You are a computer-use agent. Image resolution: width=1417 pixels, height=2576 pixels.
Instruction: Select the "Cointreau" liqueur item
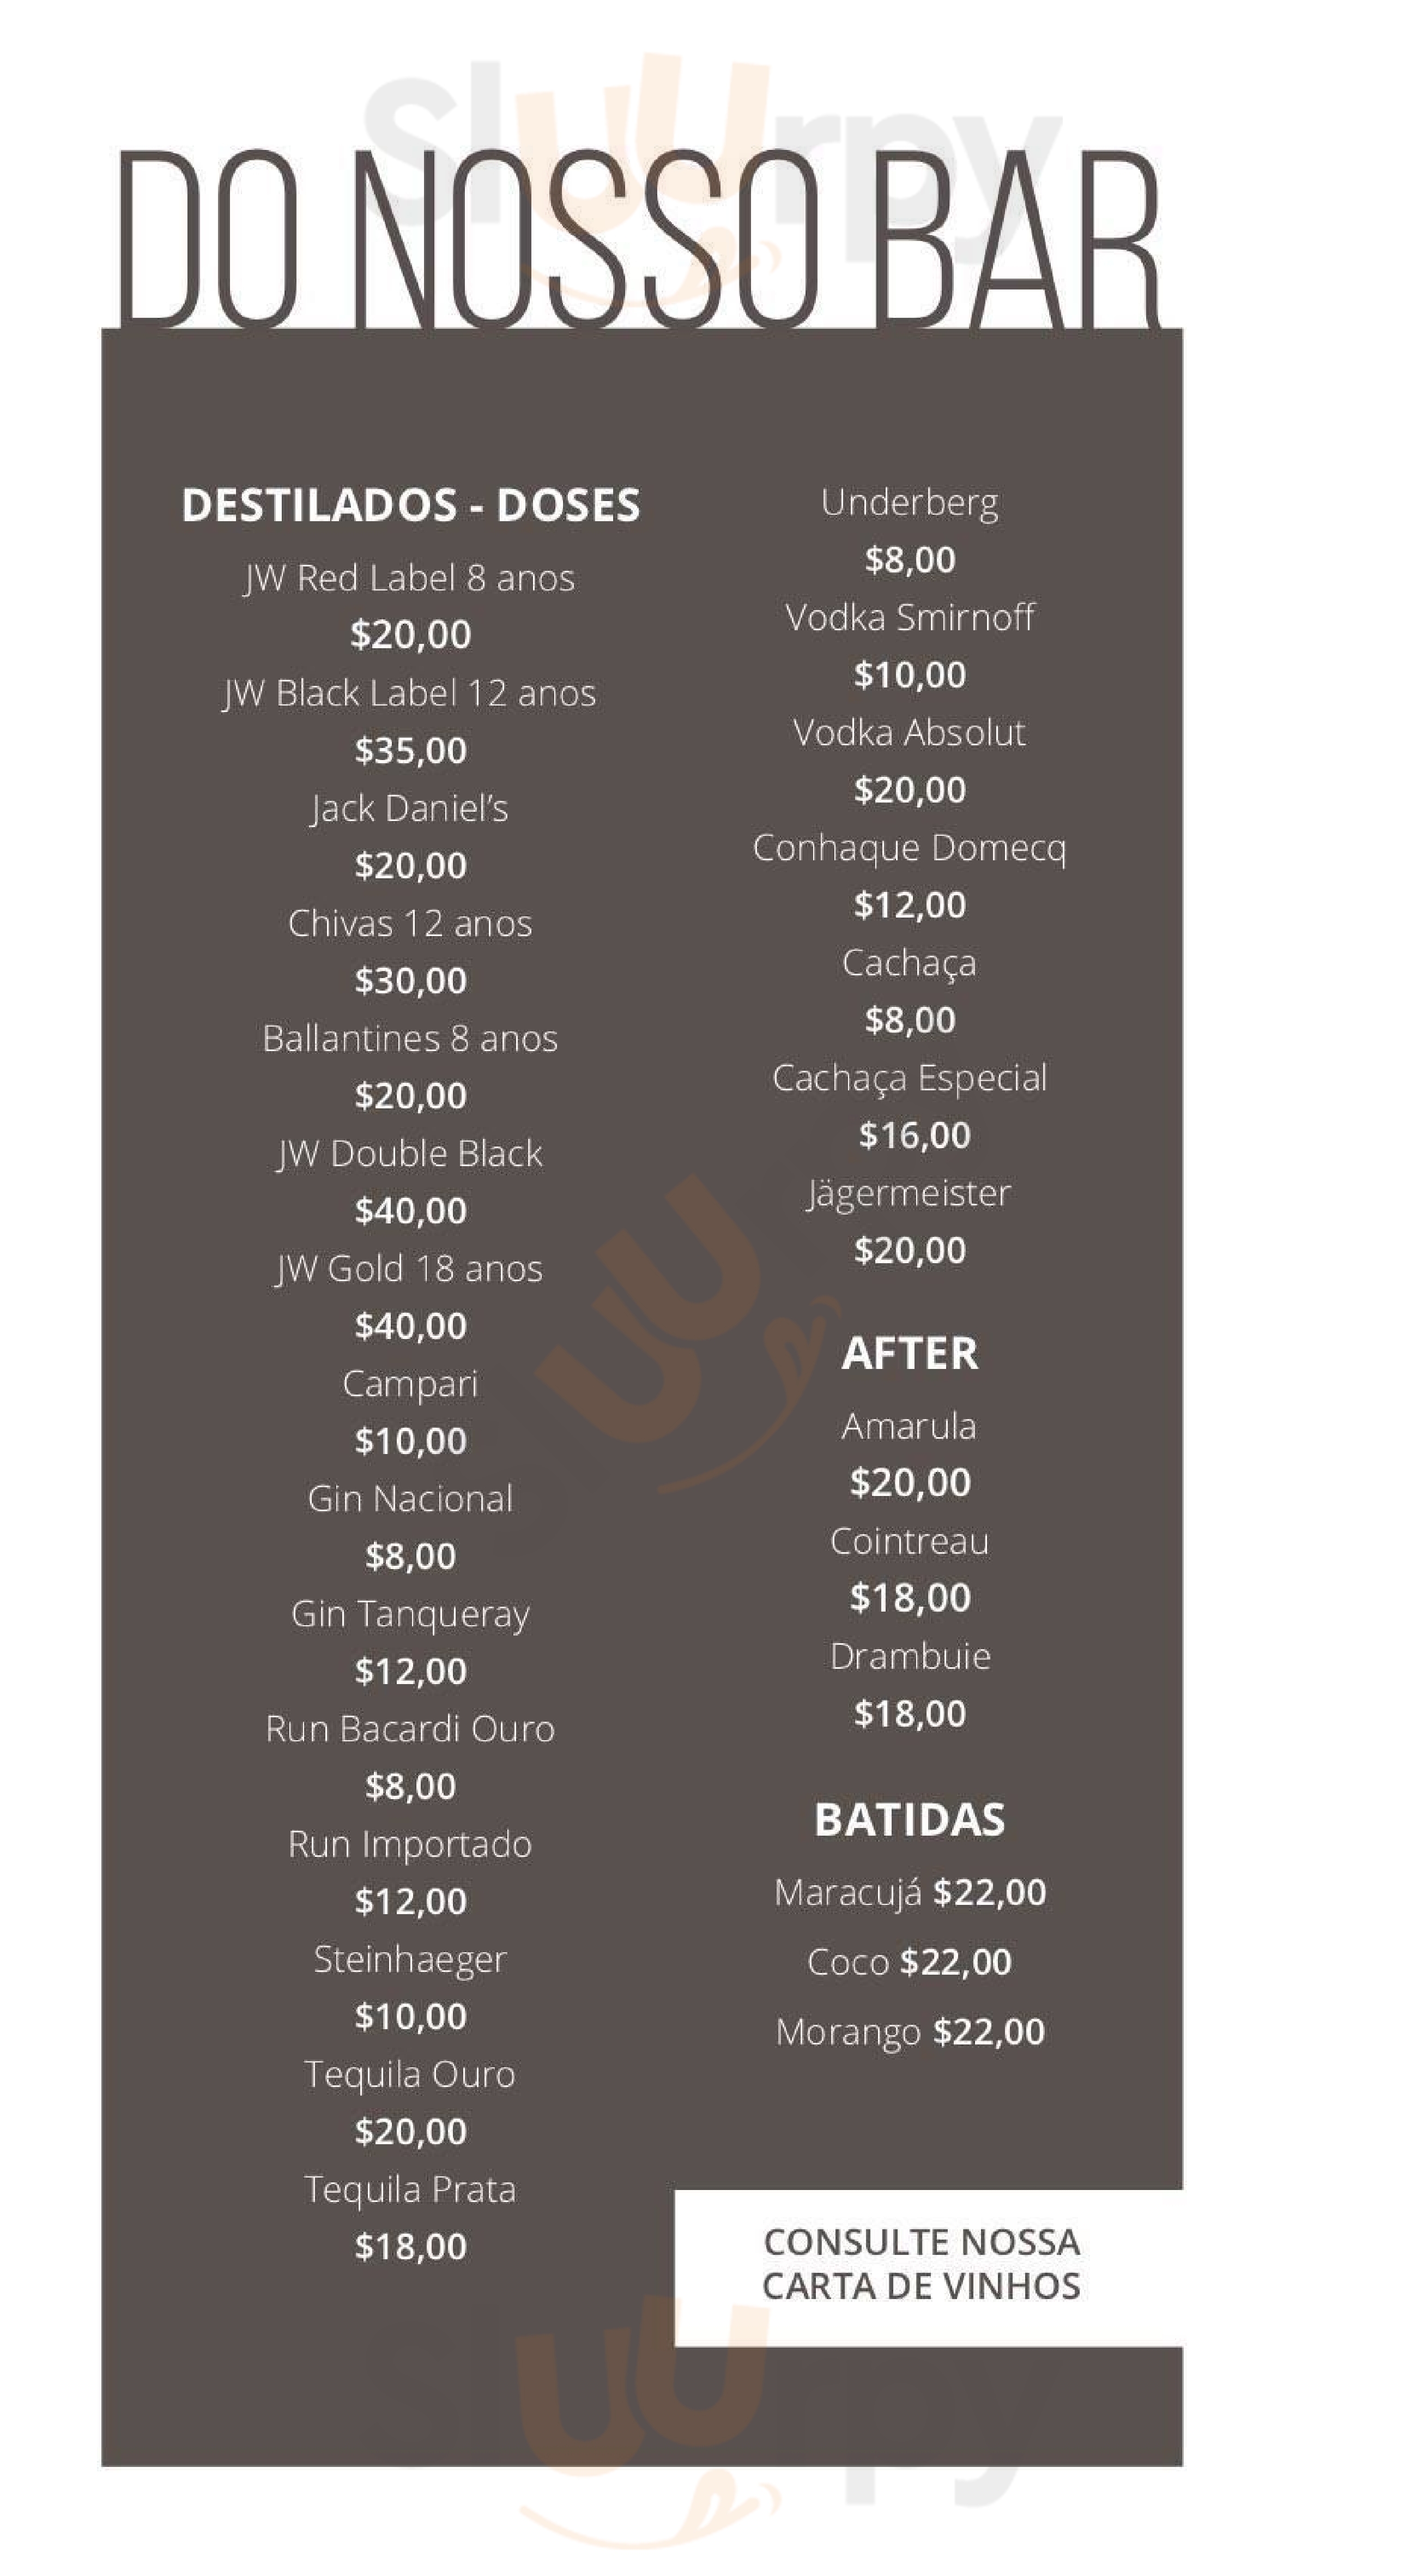click(x=909, y=1541)
